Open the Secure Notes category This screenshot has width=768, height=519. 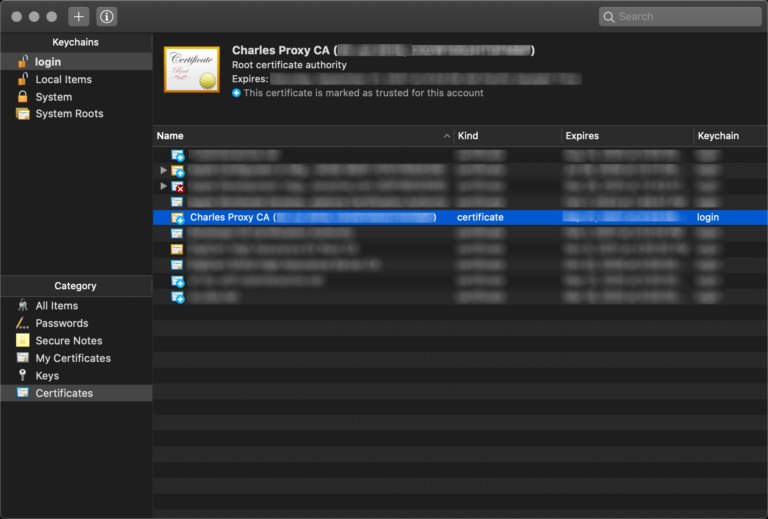[x=68, y=341]
